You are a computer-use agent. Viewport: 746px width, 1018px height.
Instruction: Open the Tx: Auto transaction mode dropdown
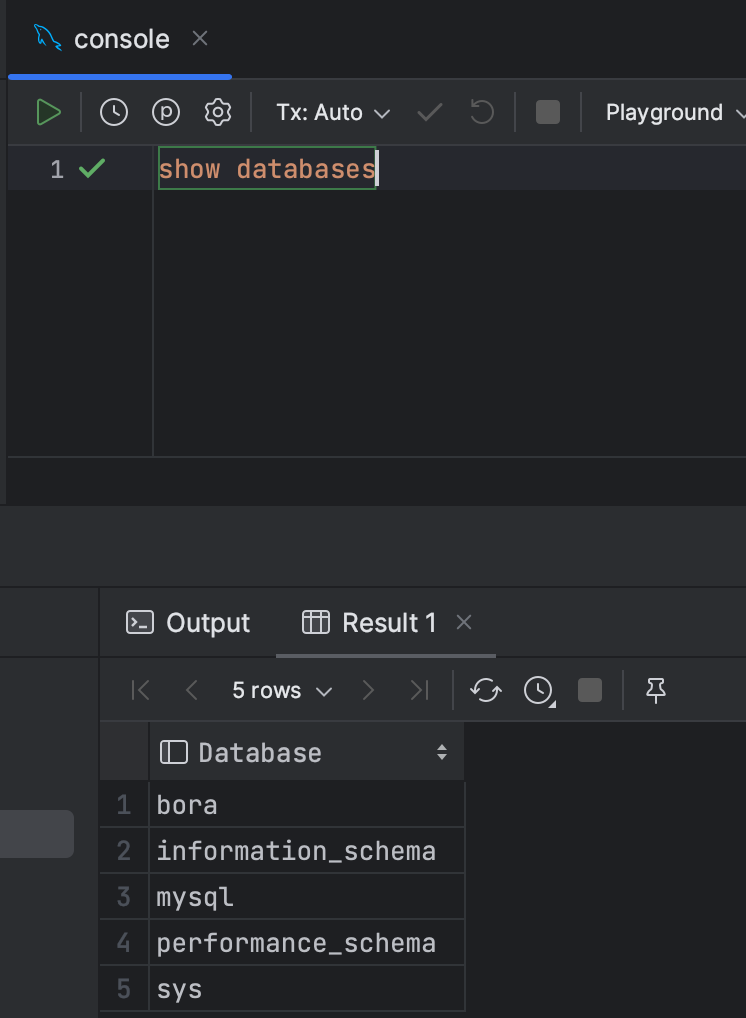(x=332, y=112)
